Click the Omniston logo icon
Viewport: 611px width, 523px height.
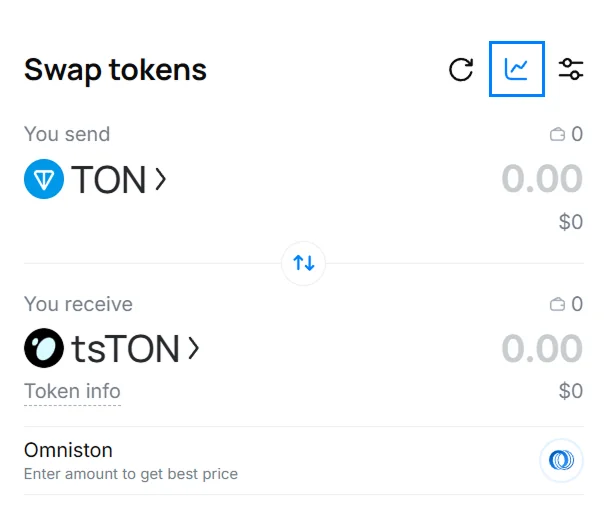tap(561, 460)
